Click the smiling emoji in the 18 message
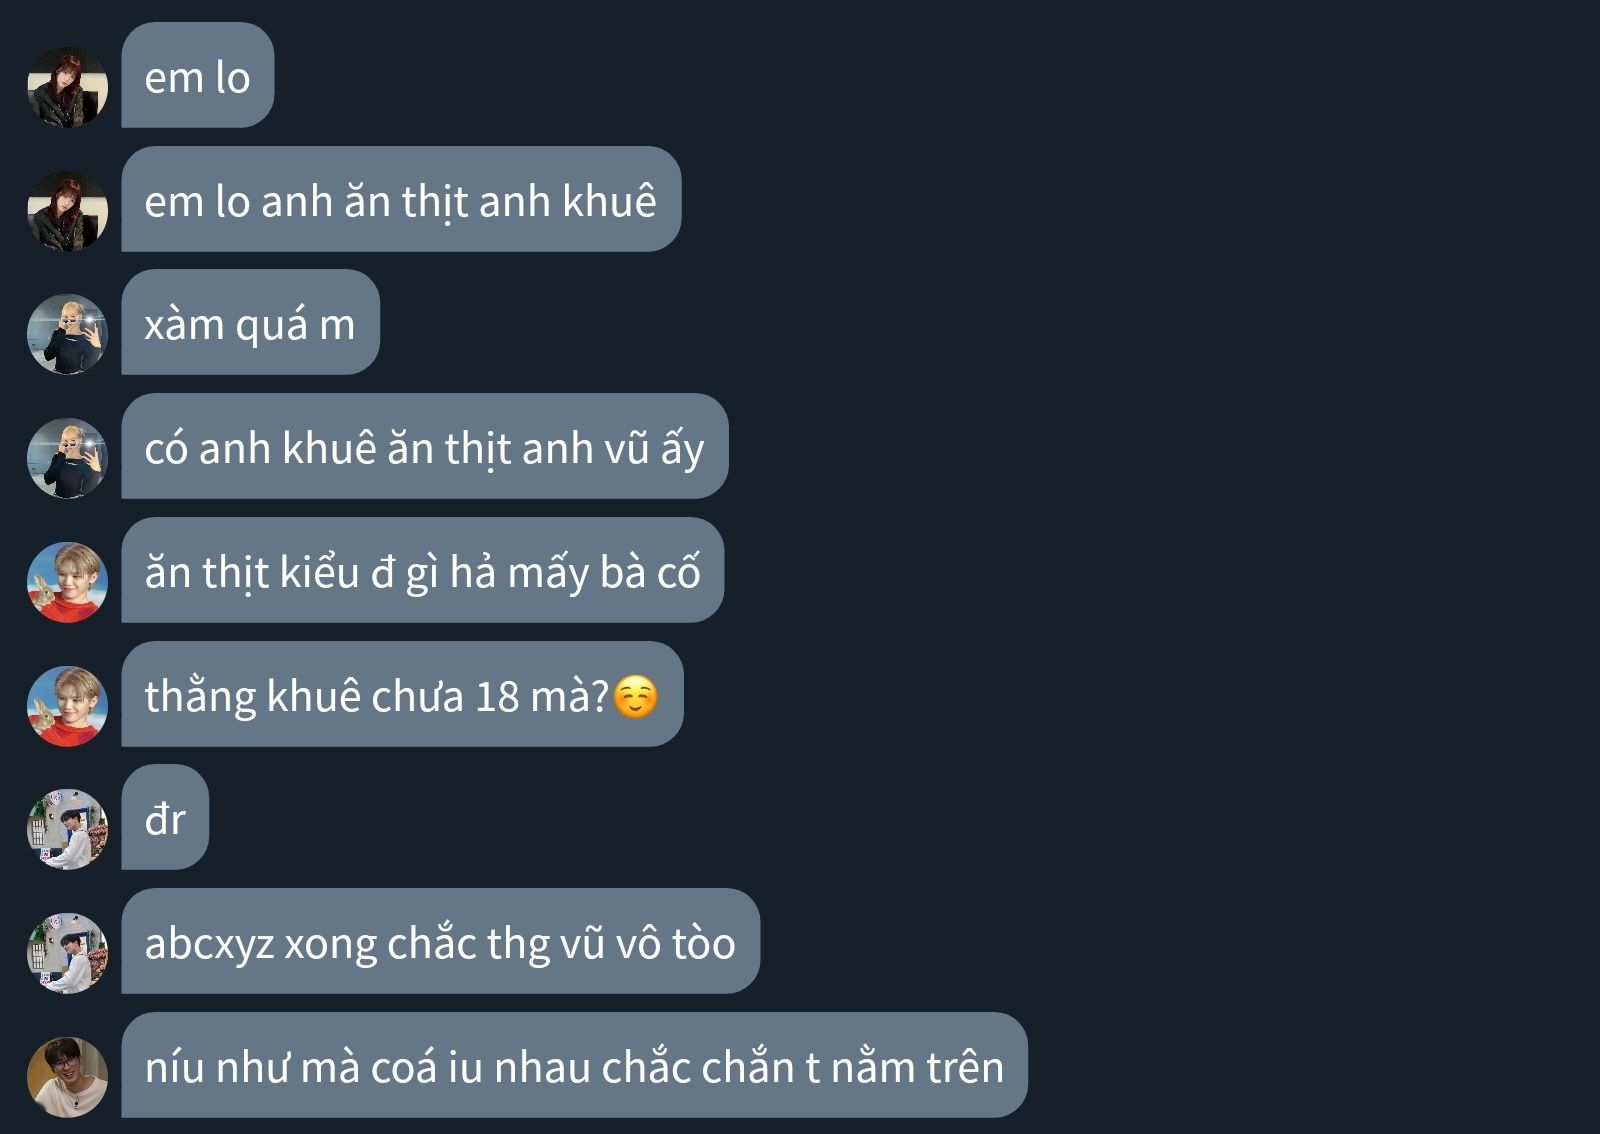This screenshot has width=1600, height=1134. click(635, 697)
